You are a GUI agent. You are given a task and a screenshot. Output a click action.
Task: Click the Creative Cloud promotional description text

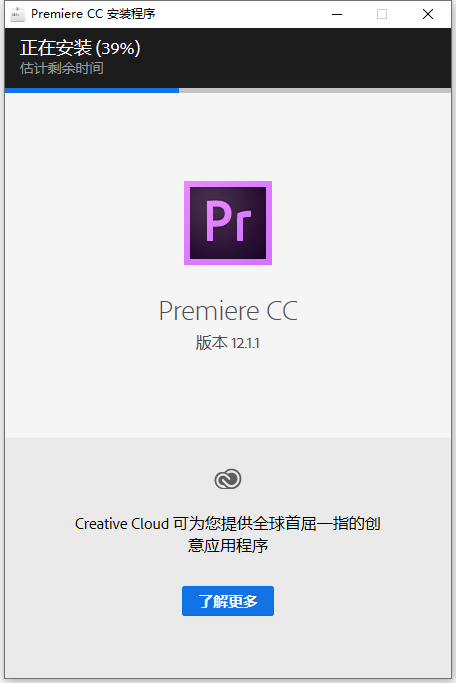228,534
